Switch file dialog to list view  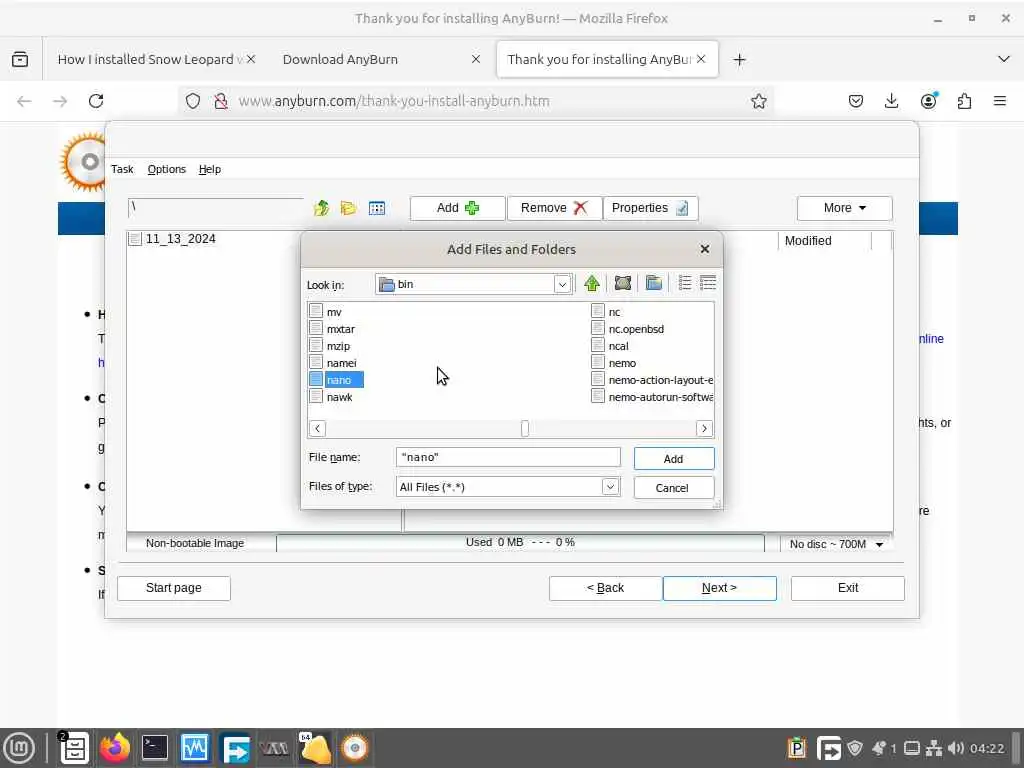click(684, 283)
